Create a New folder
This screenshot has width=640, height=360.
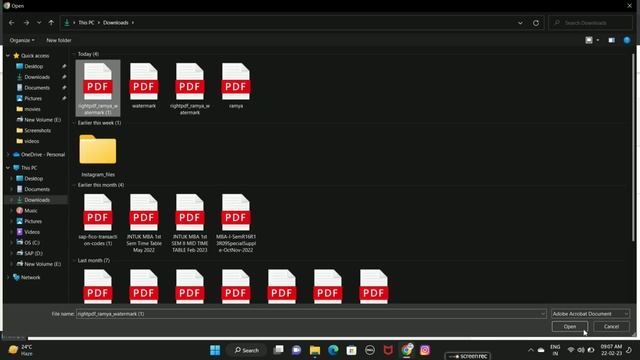59,40
